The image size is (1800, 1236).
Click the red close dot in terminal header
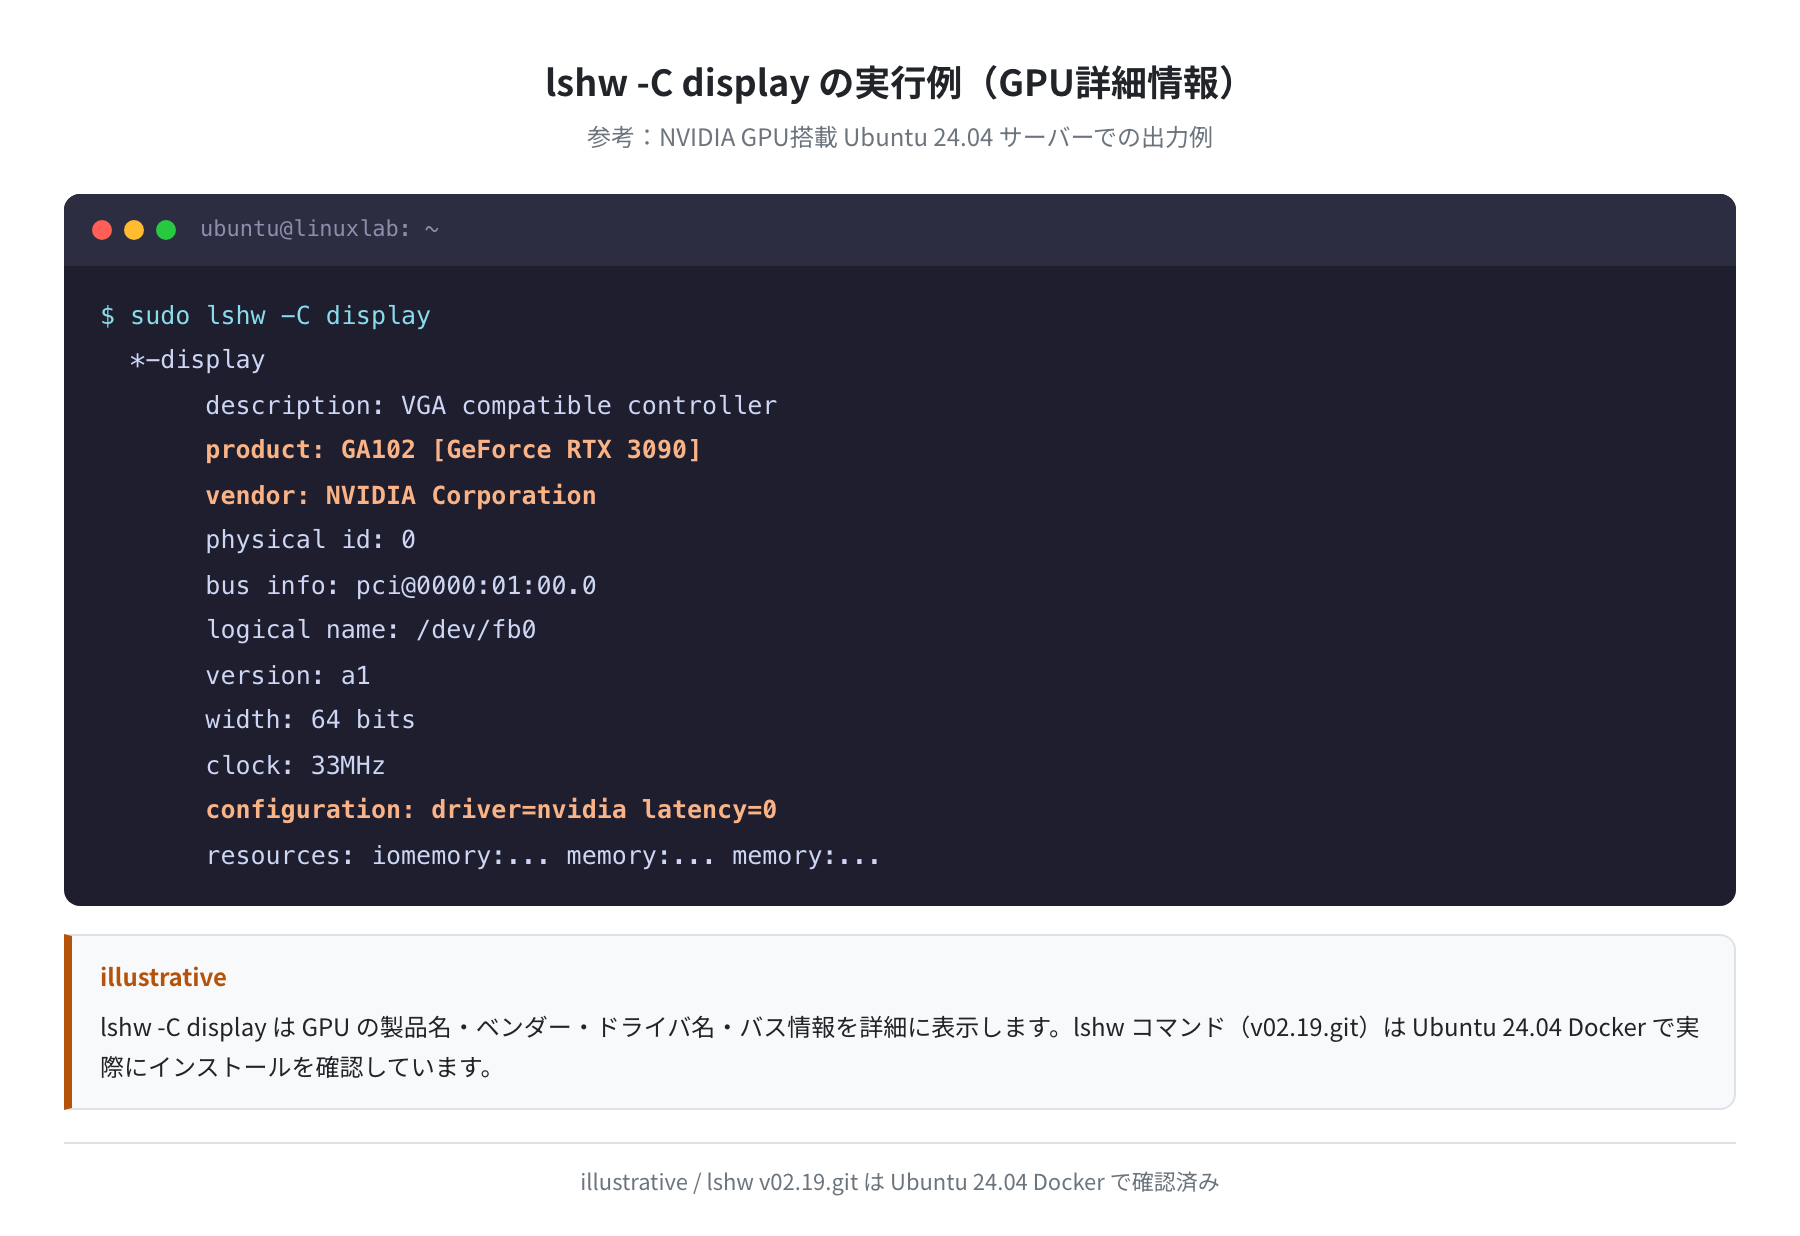pyautogui.click(x=102, y=230)
